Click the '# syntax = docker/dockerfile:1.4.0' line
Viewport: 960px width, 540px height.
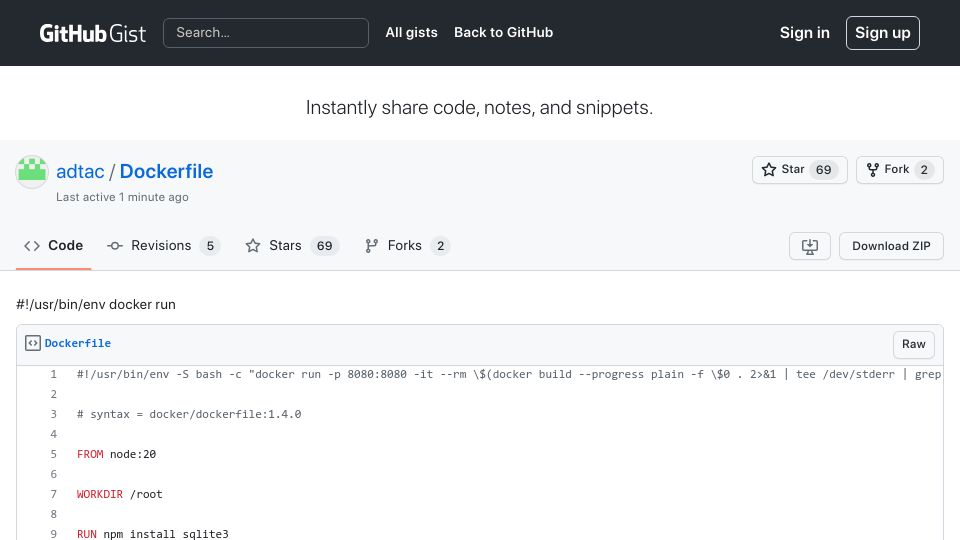189,414
